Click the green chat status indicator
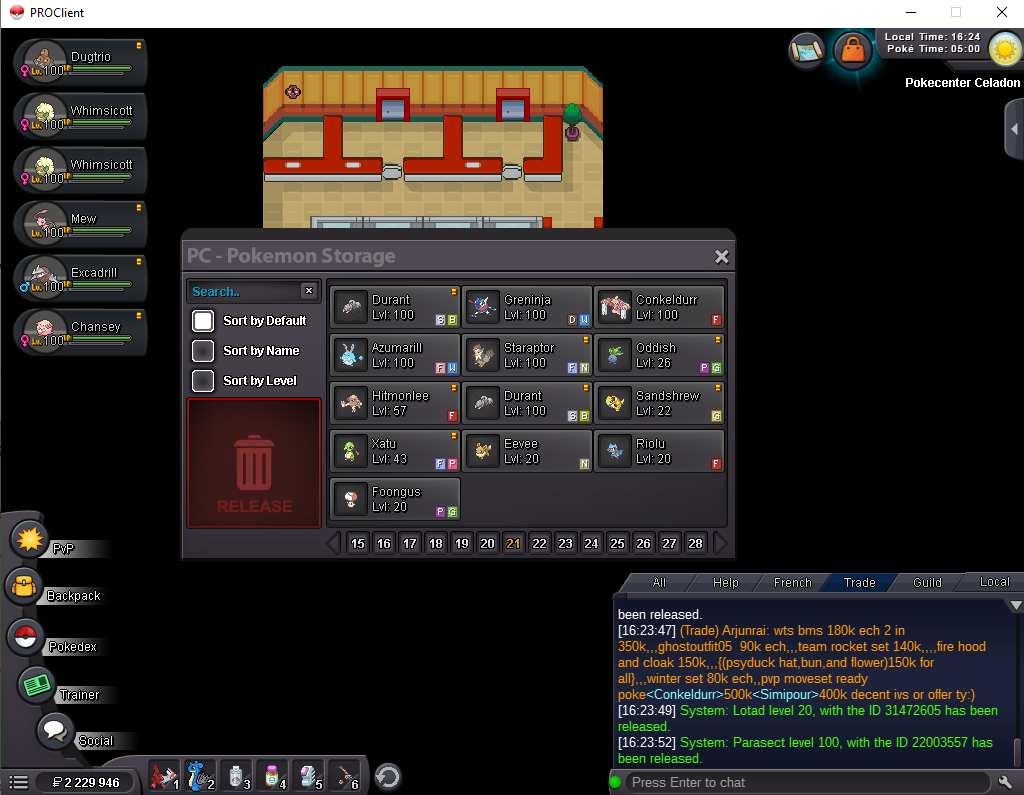 click(x=615, y=782)
